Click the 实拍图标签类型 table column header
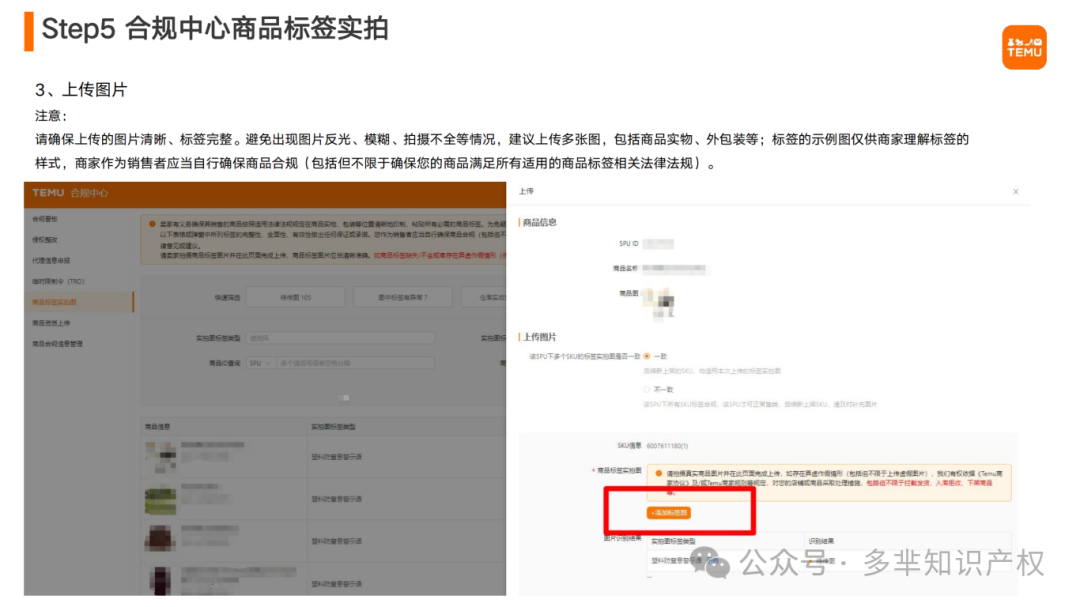 tap(333, 426)
